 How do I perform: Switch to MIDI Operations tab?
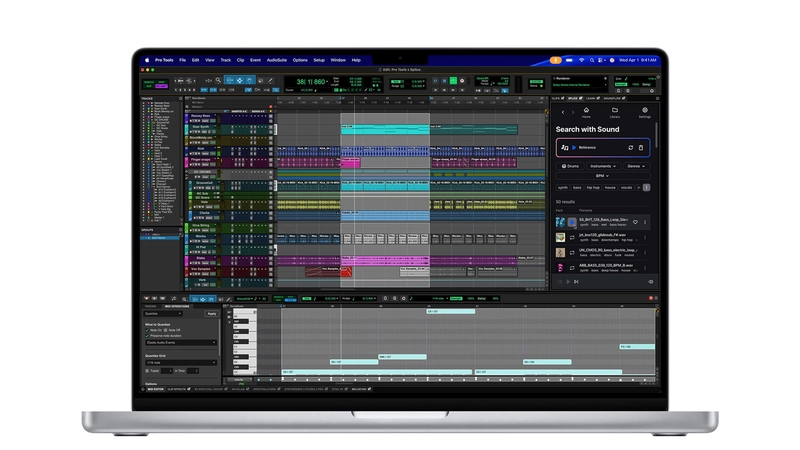(x=177, y=306)
